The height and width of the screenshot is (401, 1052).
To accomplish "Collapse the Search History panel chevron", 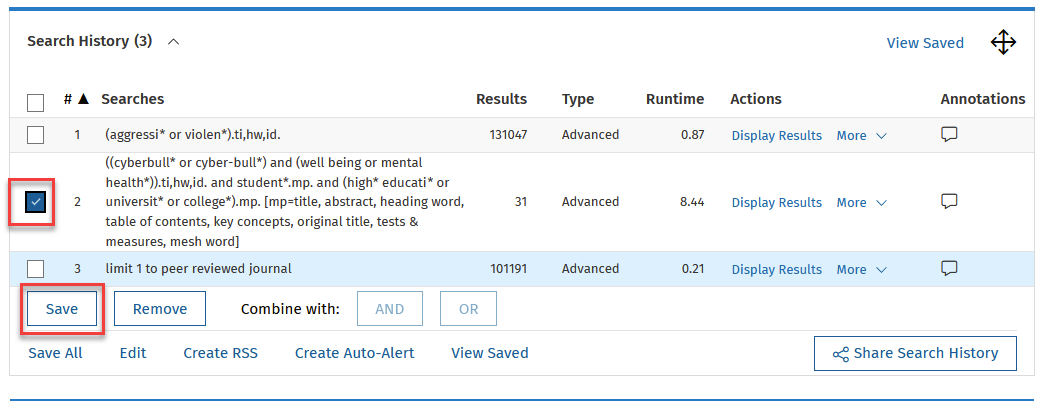I will [x=173, y=42].
